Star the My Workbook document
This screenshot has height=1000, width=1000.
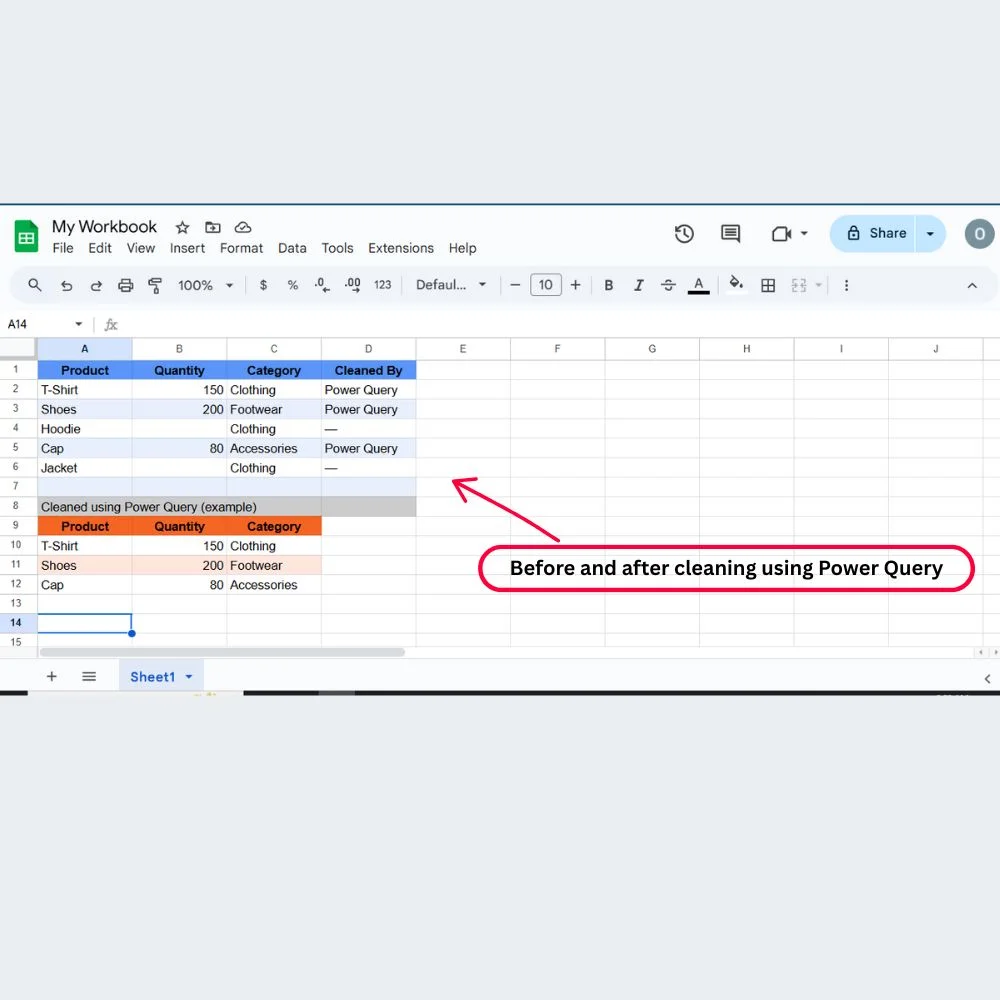tap(182, 227)
